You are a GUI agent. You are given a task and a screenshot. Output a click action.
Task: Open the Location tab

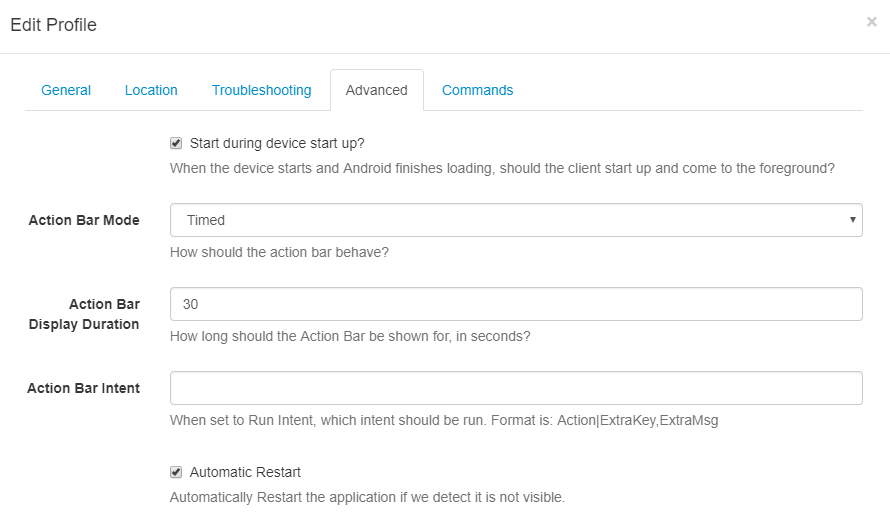(151, 90)
